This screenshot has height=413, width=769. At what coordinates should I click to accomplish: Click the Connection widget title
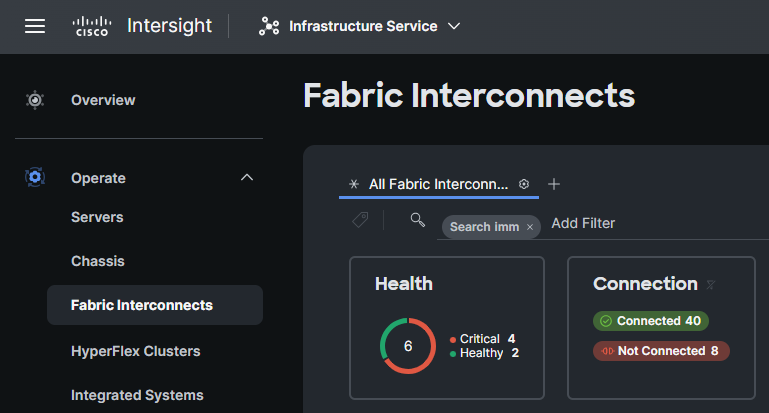(x=645, y=284)
